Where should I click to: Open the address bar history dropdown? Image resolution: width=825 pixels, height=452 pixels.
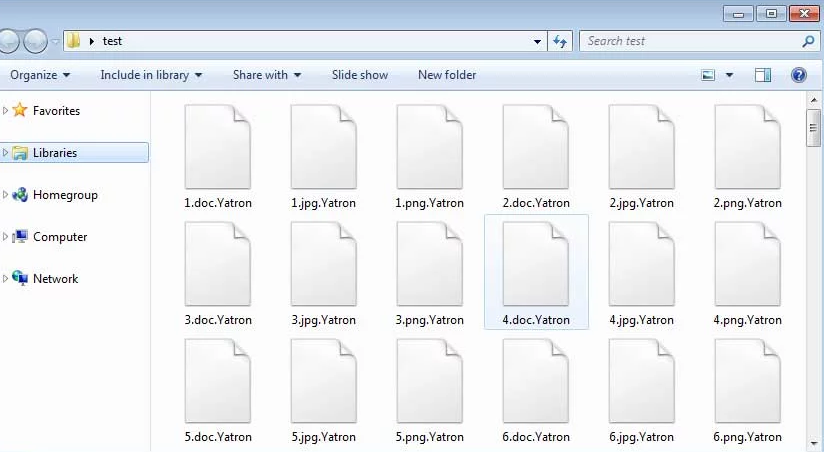pos(538,41)
